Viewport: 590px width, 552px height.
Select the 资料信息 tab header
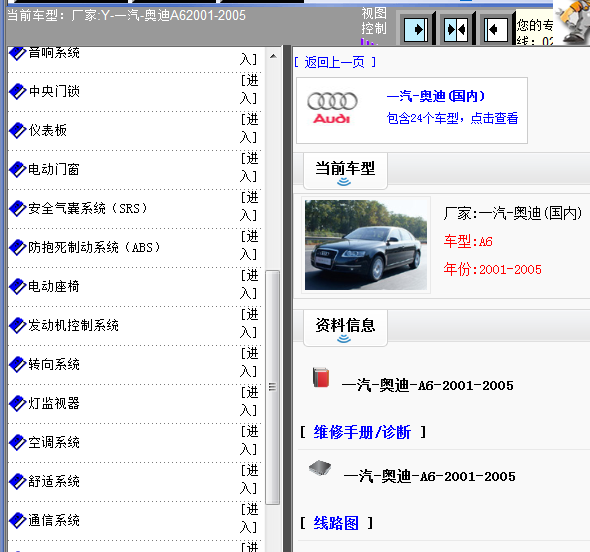point(345,328)
